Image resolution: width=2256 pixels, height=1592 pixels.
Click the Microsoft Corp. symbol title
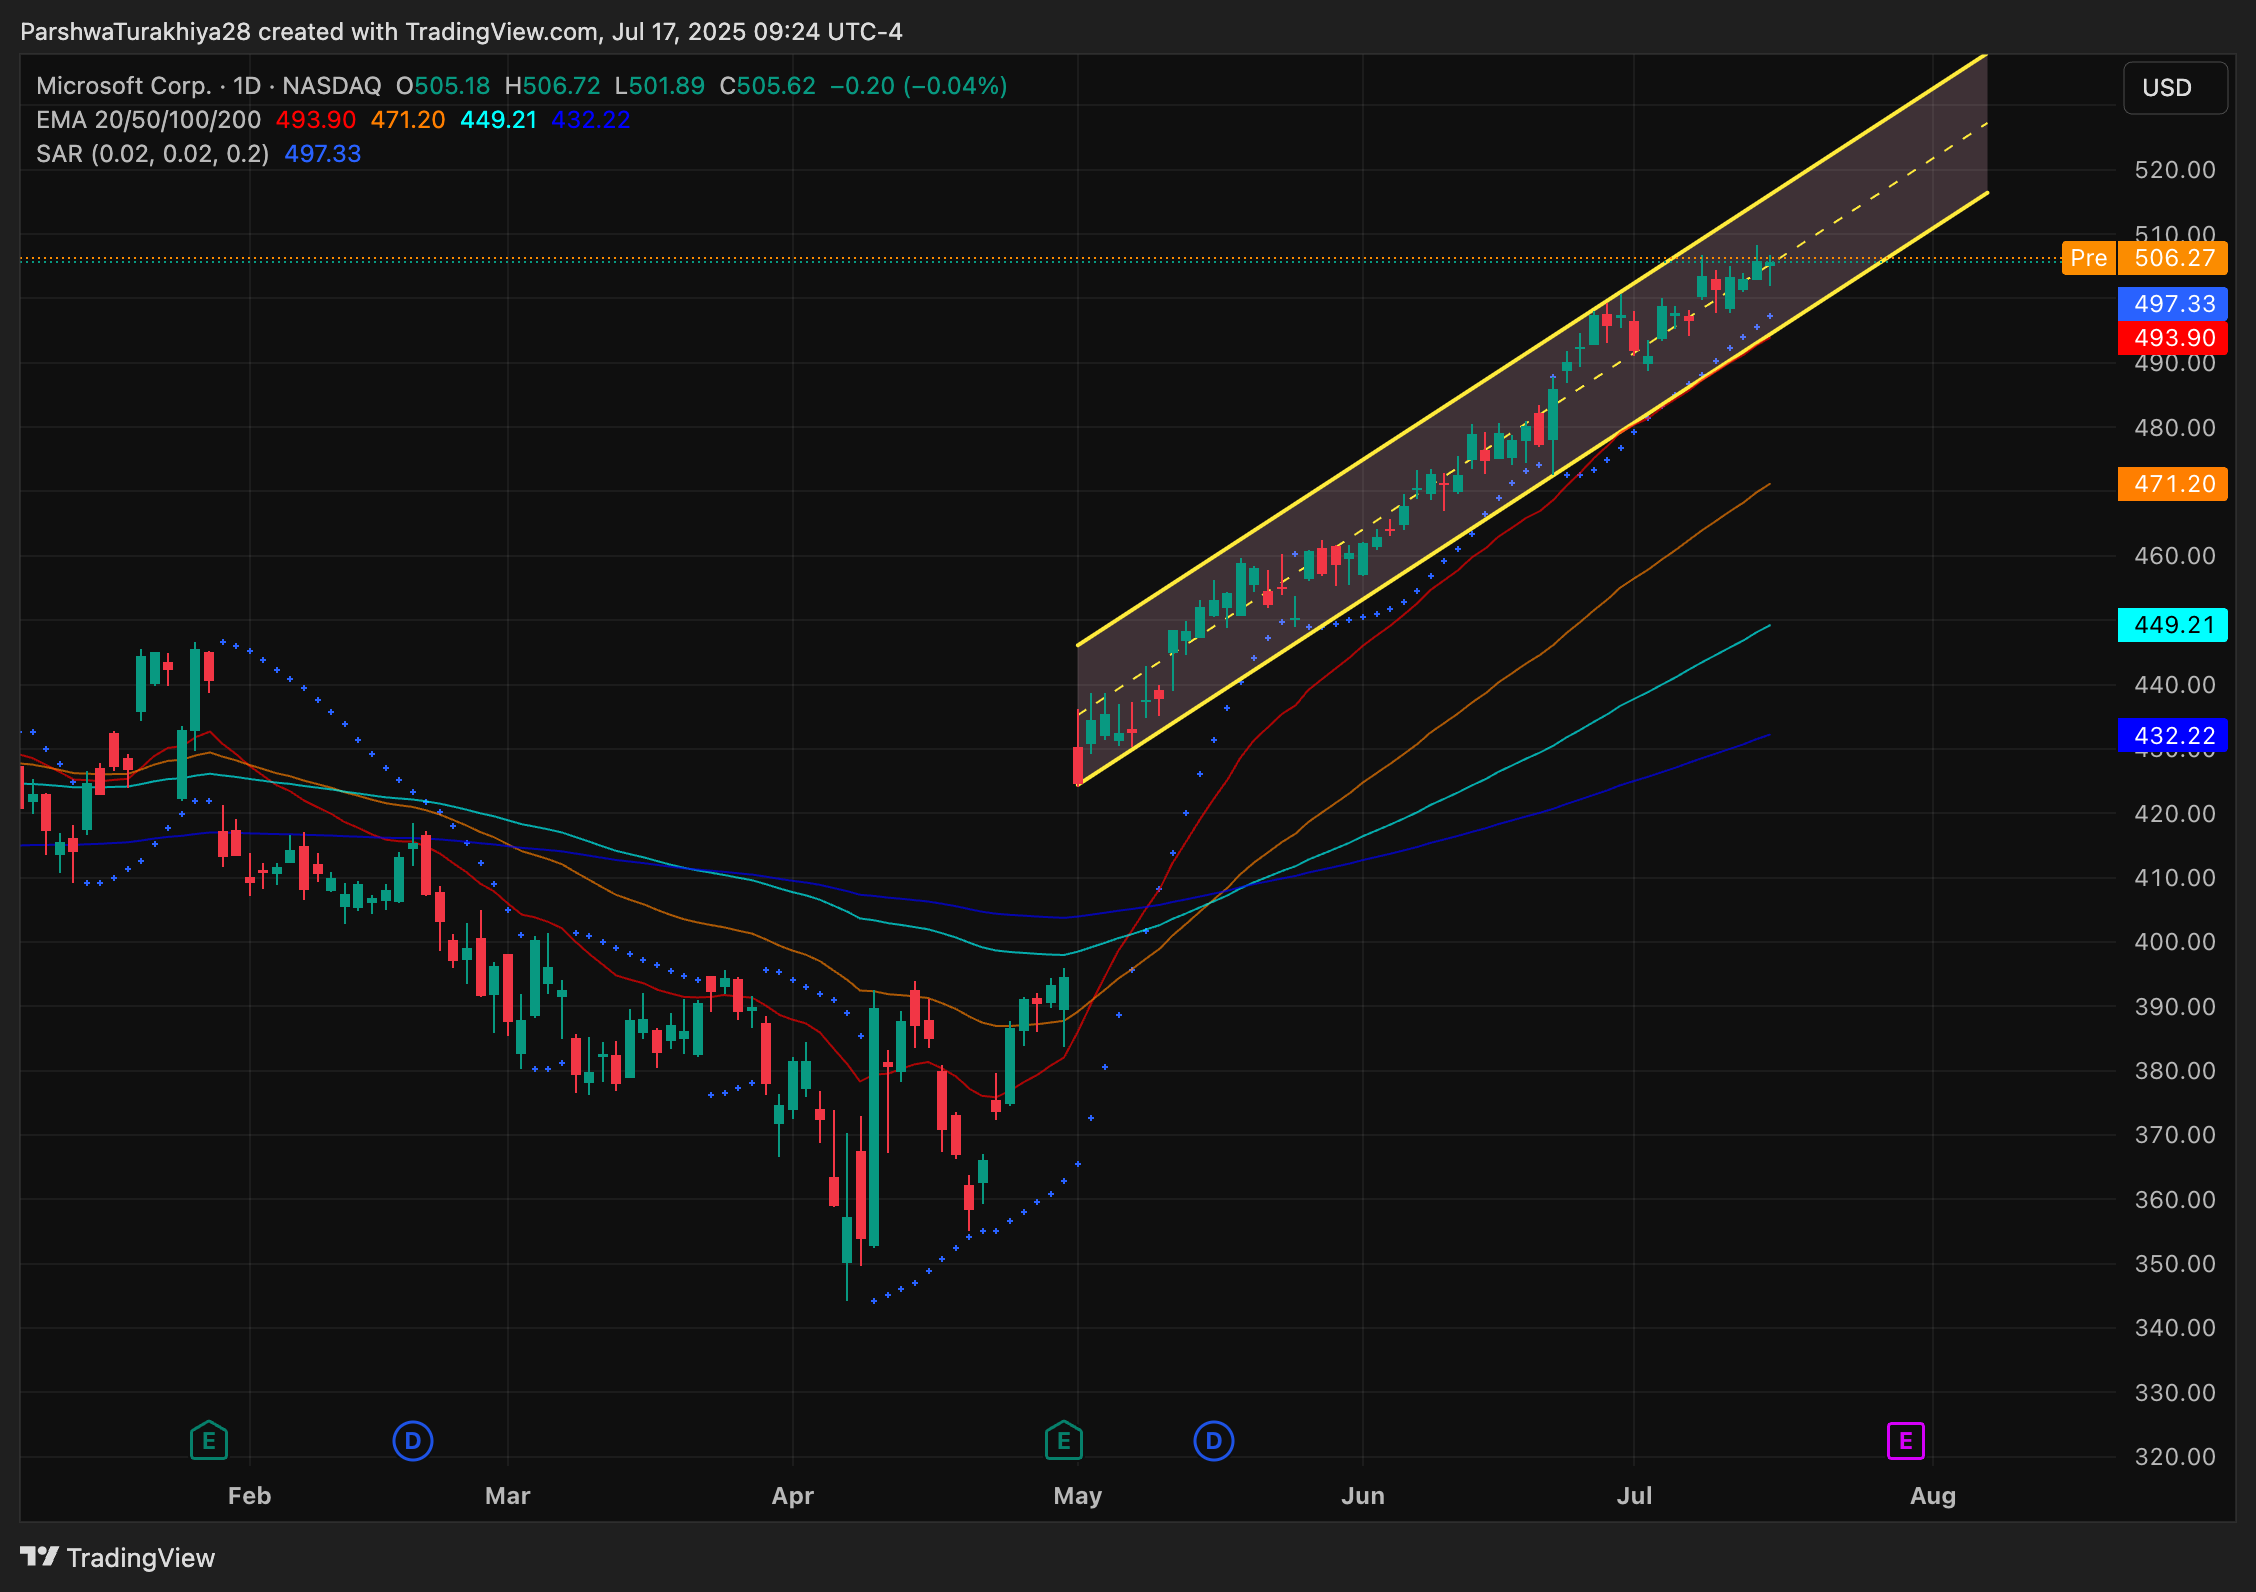pos(124,86)
